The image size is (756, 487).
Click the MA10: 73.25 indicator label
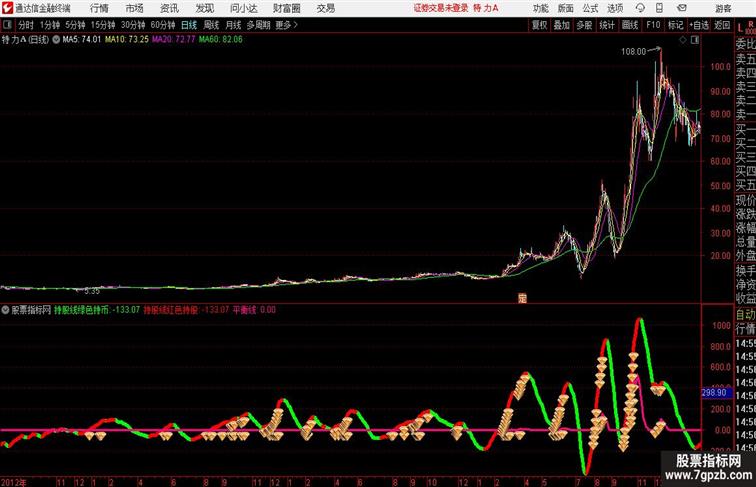point(127,40)
